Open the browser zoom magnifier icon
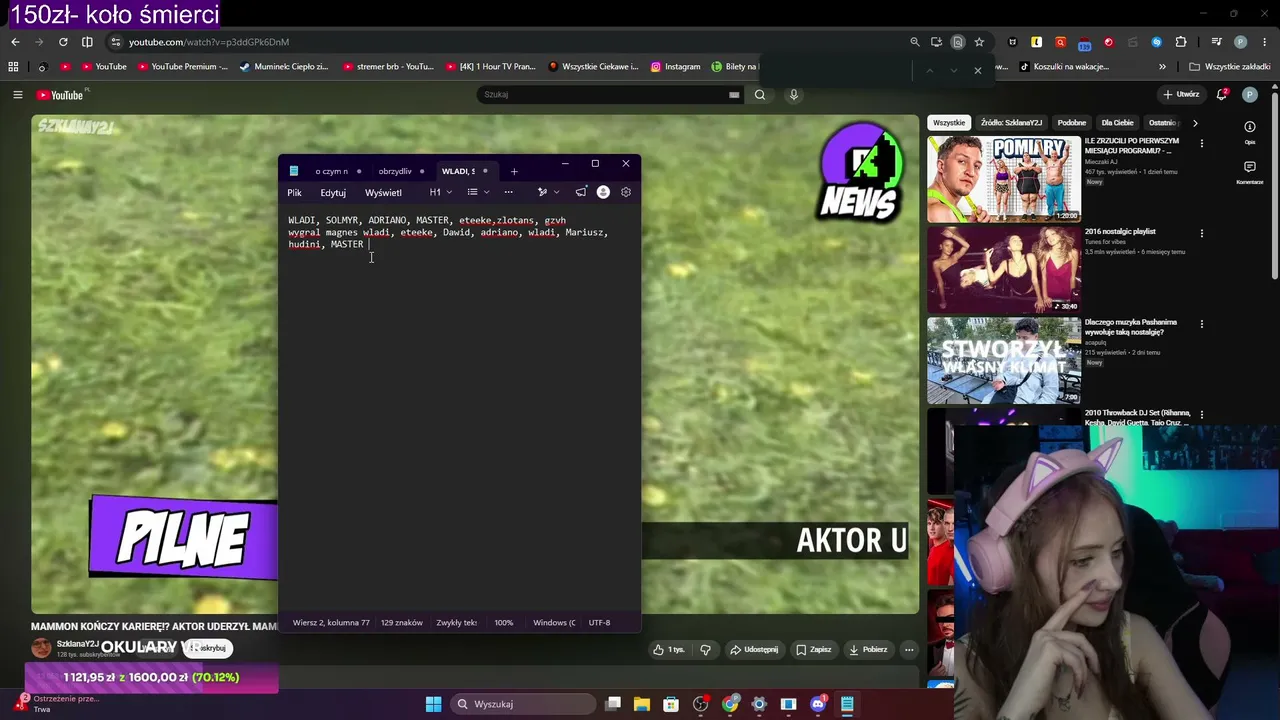The image size is (1280, 720). [914, 42]
